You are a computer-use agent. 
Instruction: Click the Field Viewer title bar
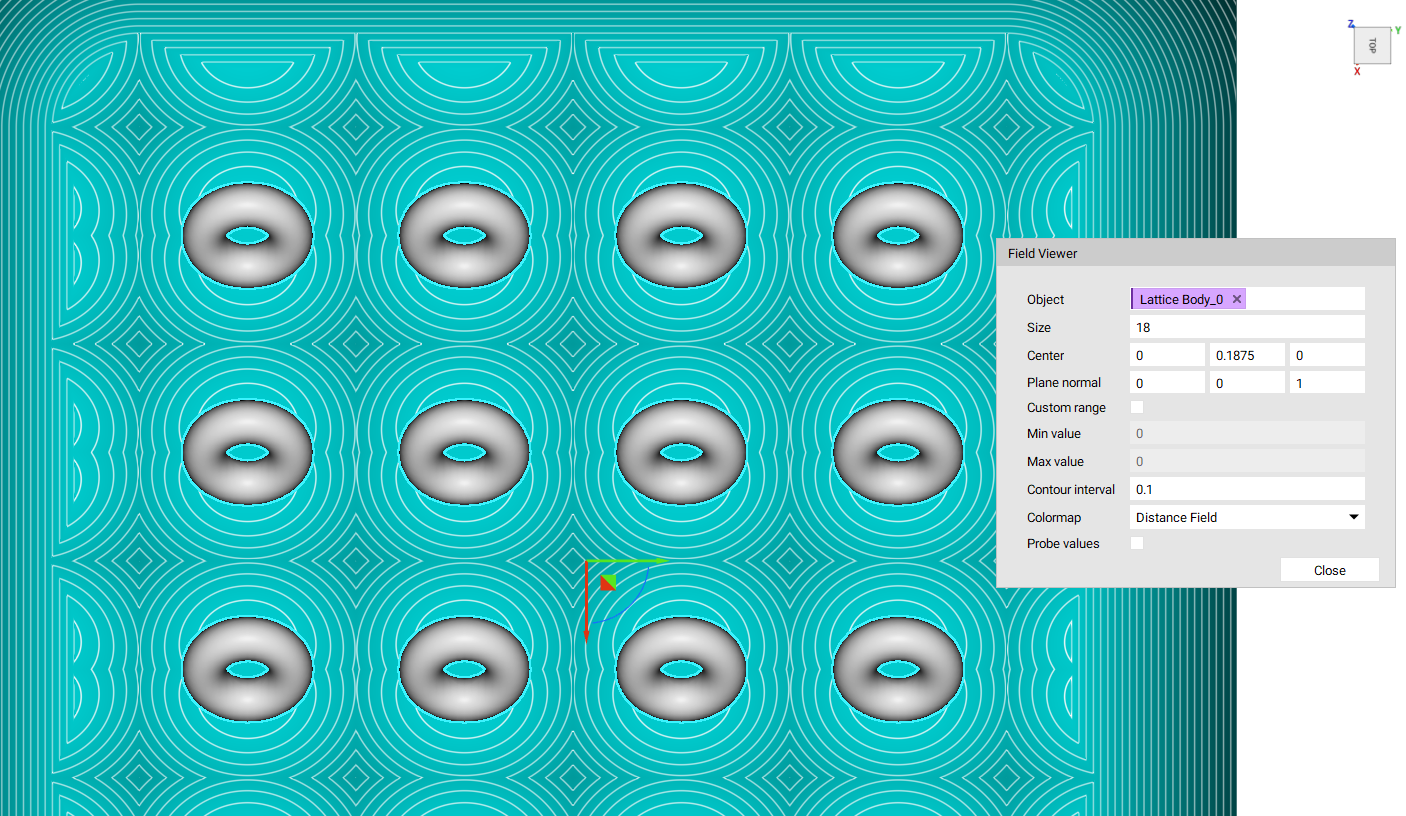click(x=1195, y=253)
